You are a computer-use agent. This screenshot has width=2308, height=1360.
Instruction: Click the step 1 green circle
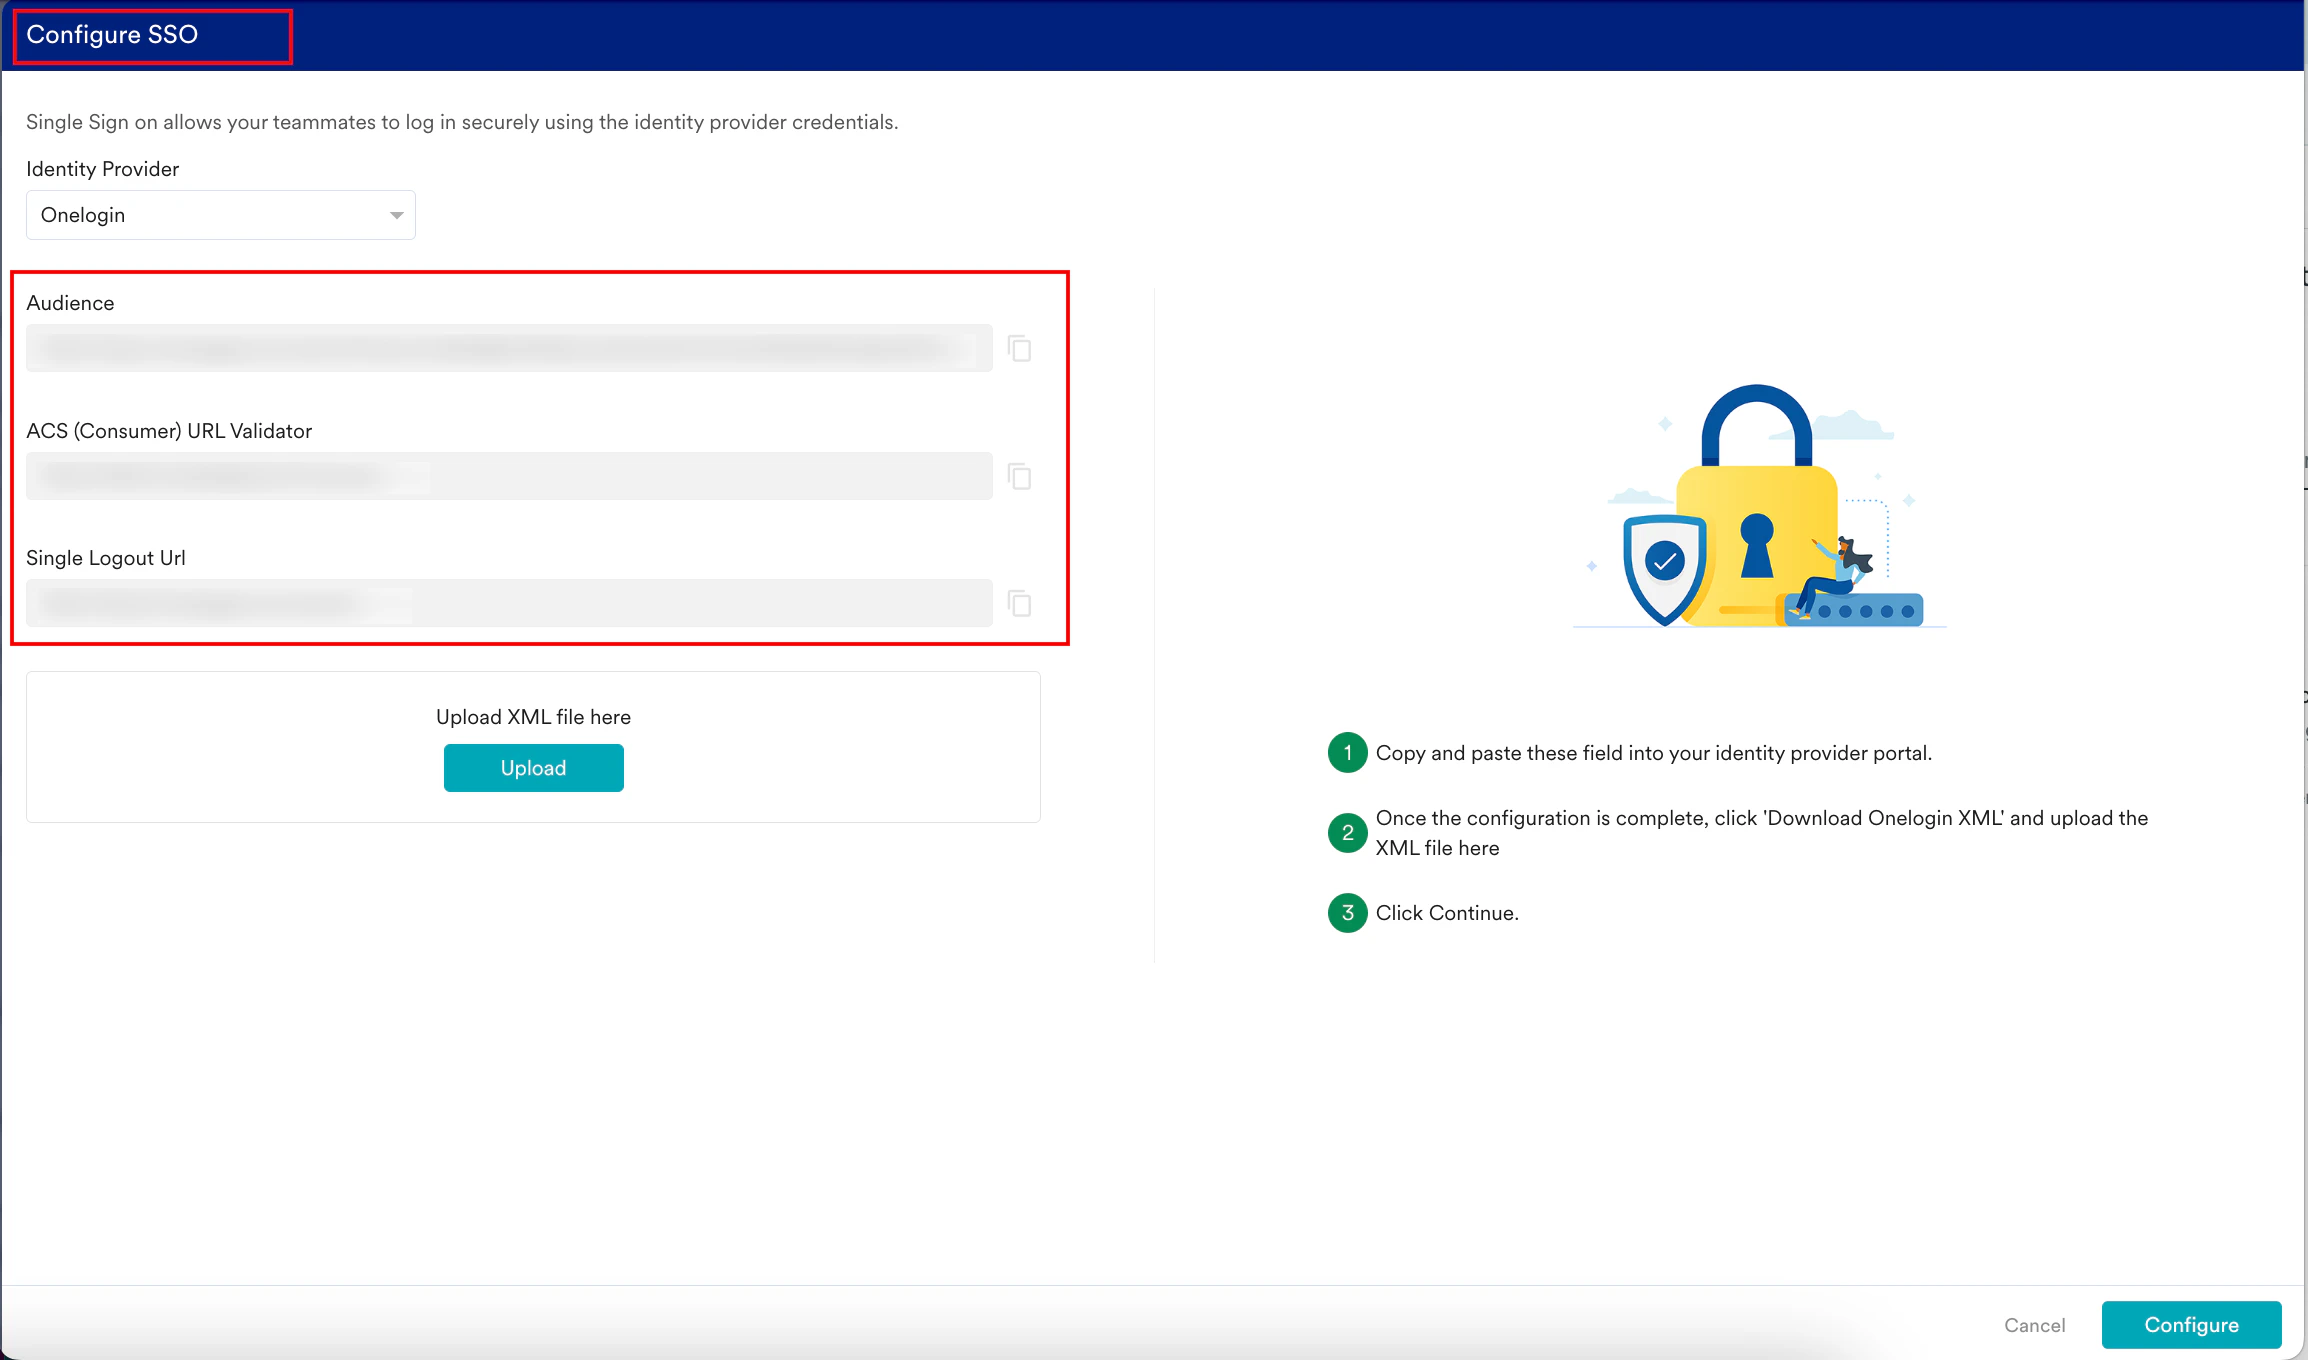click(x=1347, y=753)
